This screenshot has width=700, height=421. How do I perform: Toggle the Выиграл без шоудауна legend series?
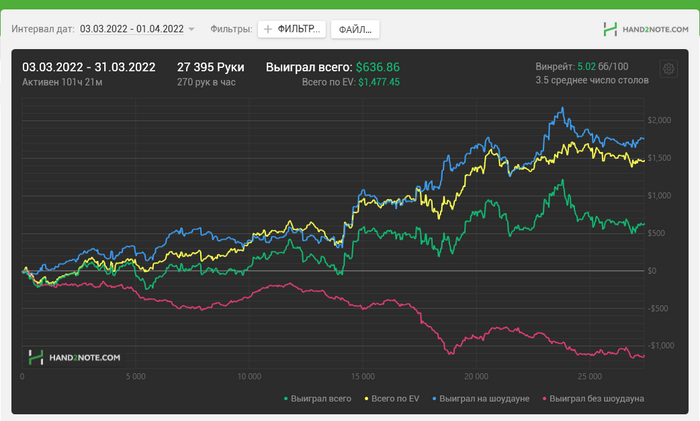pyautogui.click(x=593, y=399)
